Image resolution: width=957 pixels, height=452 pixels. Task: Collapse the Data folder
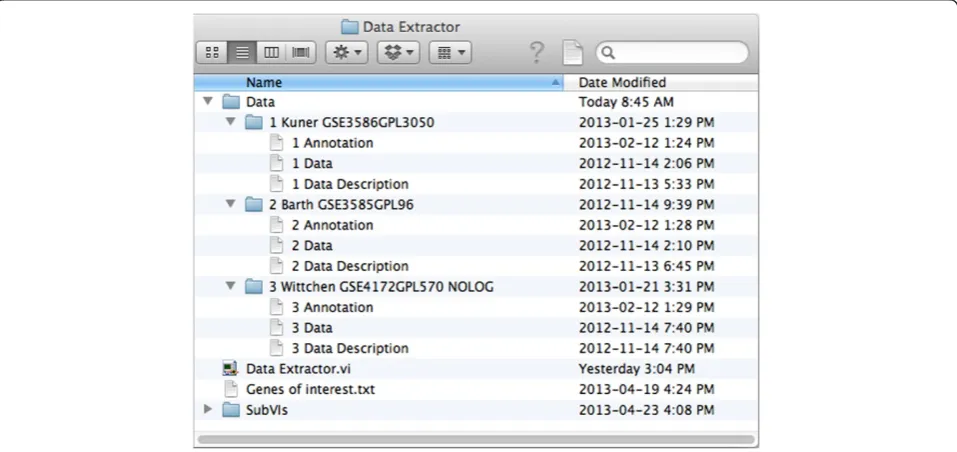[x=208, y=101]
